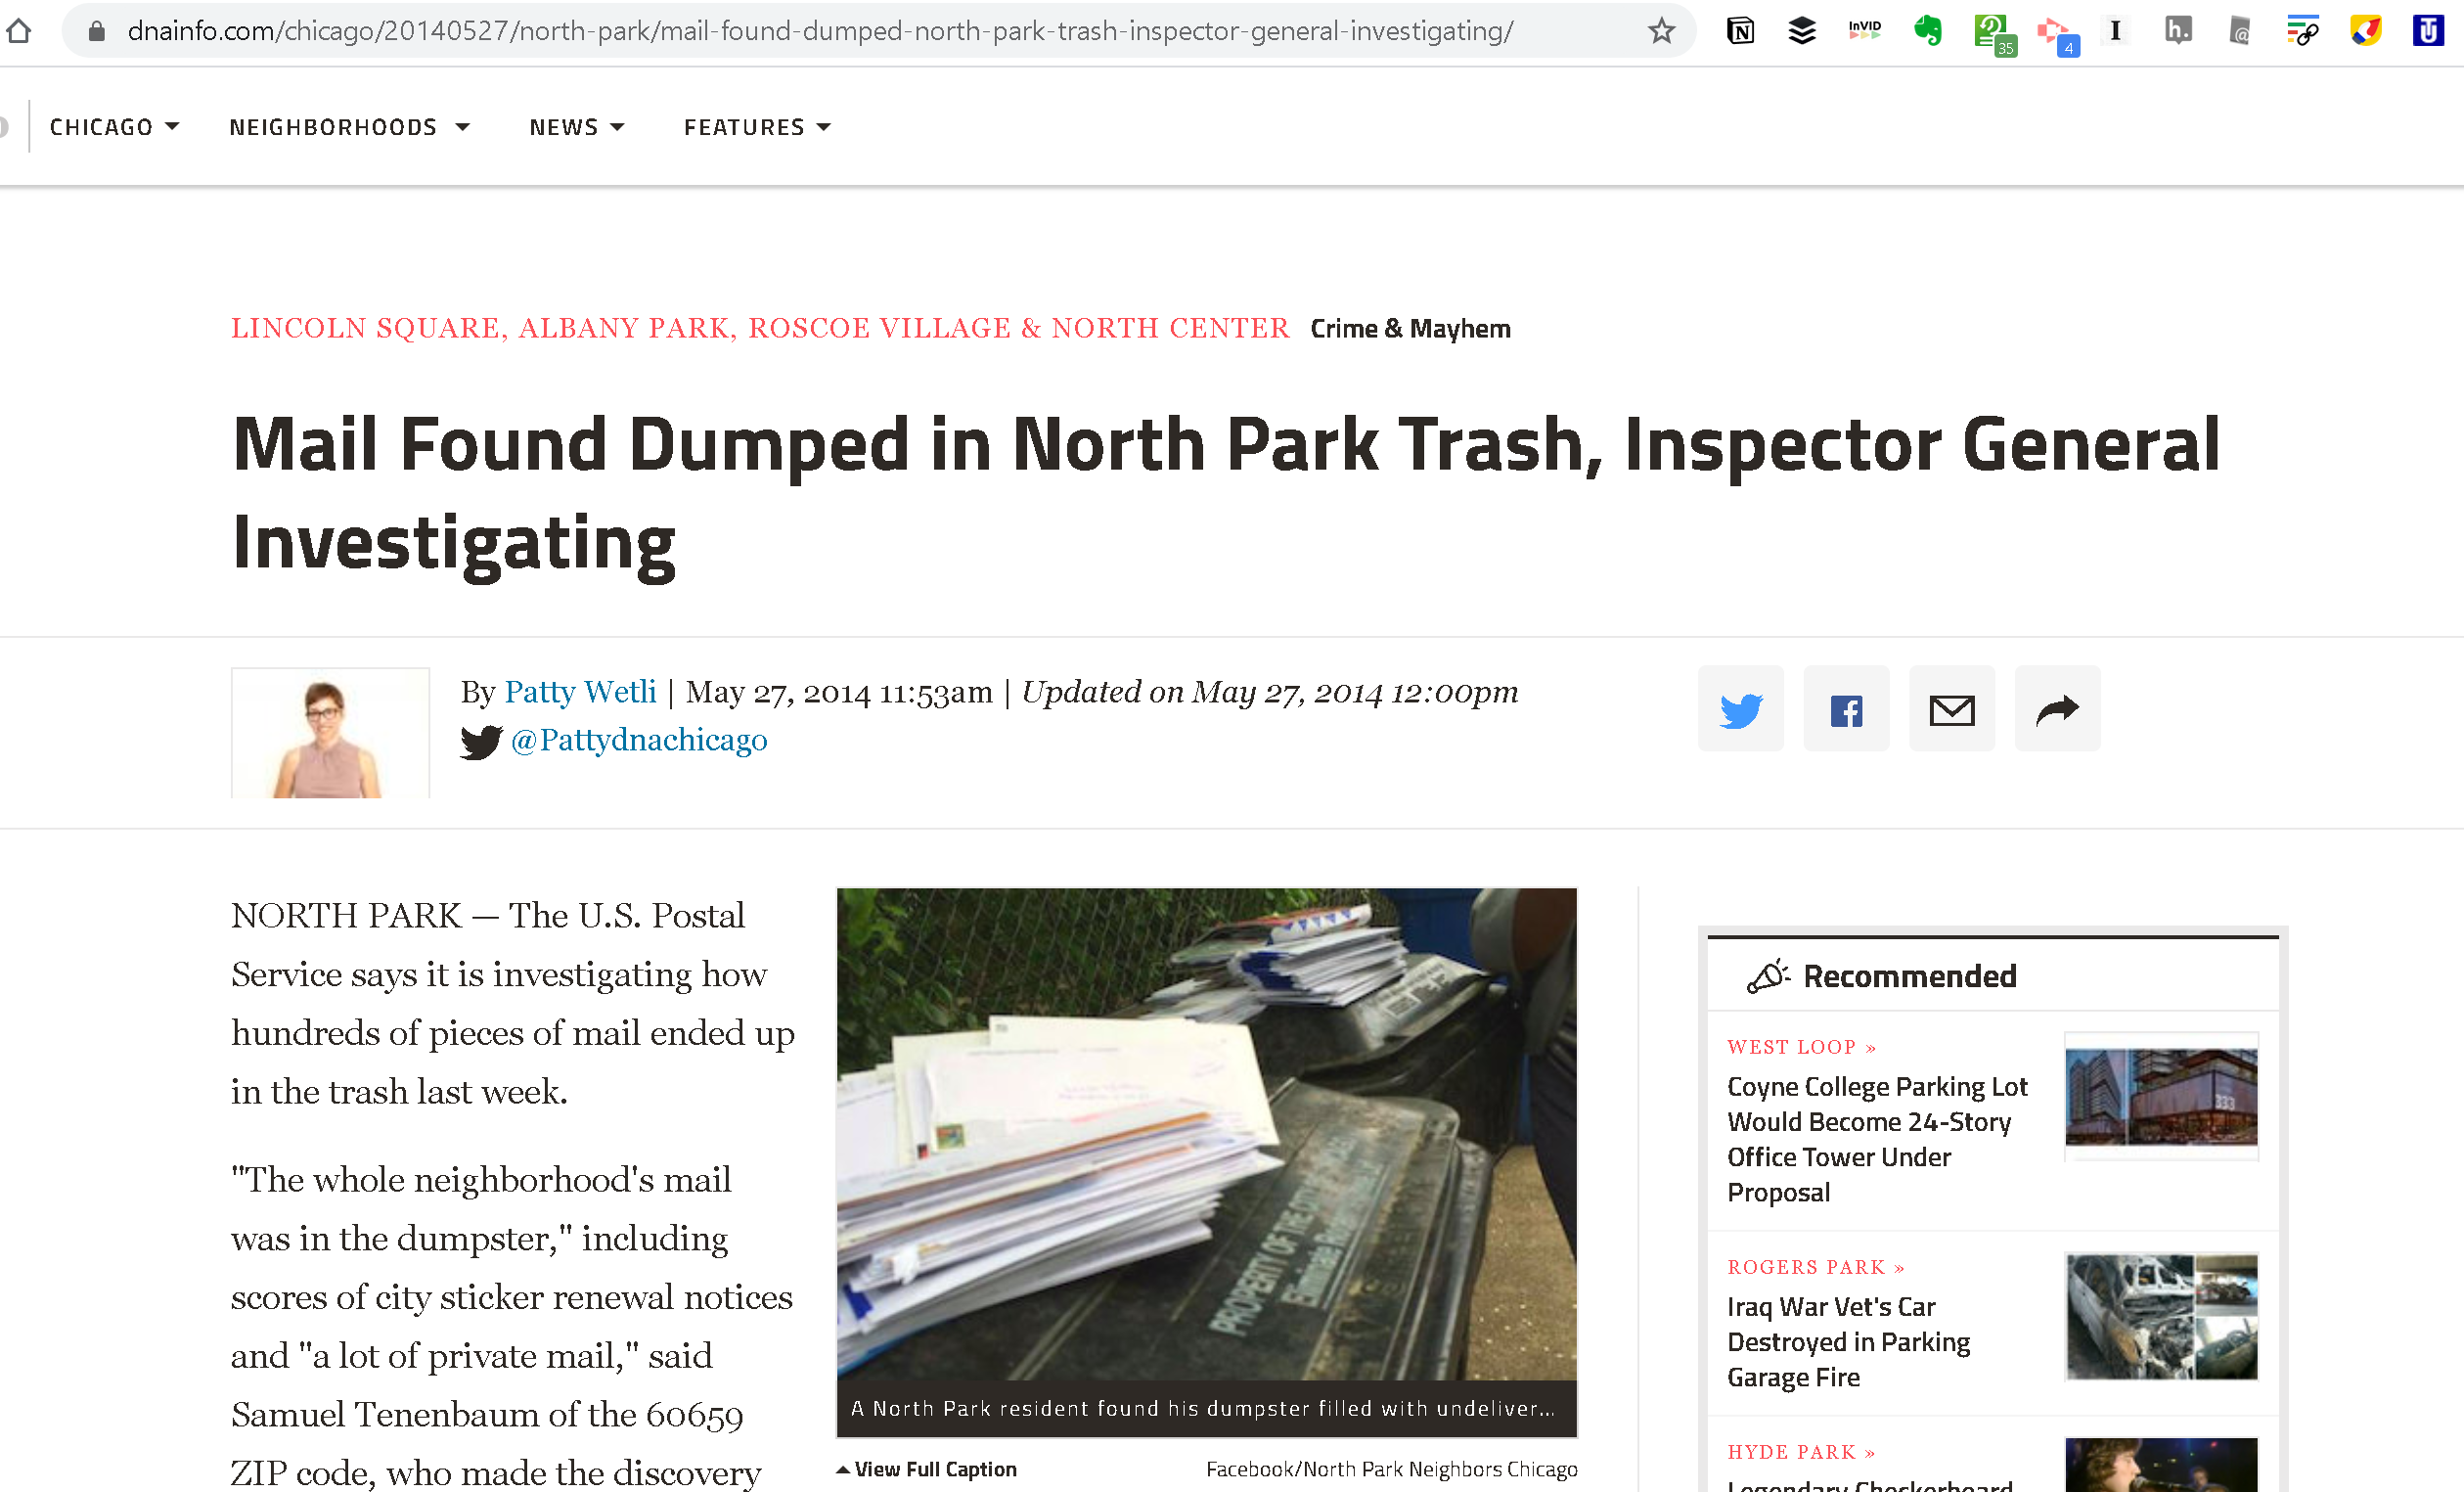Open the InVID extension

1864,31
